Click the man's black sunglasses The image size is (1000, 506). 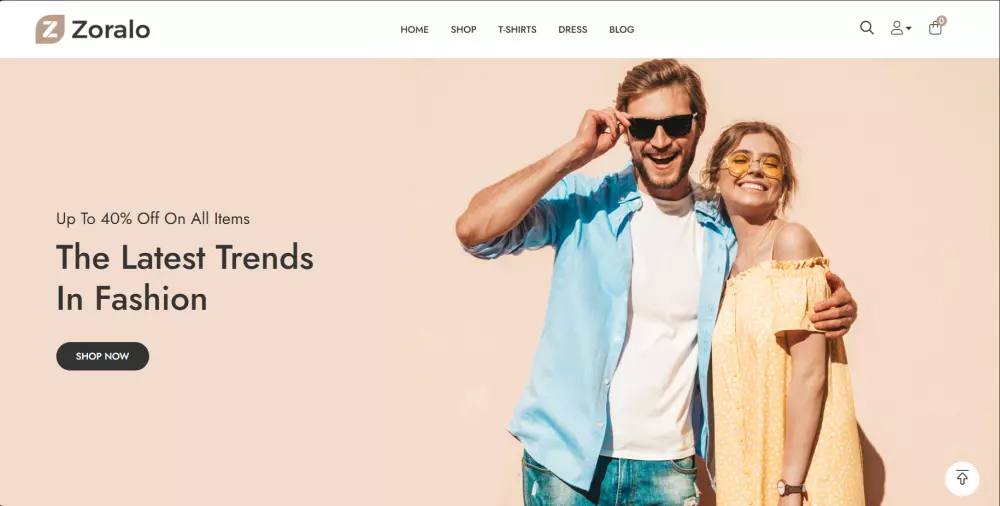click(662, 125)
